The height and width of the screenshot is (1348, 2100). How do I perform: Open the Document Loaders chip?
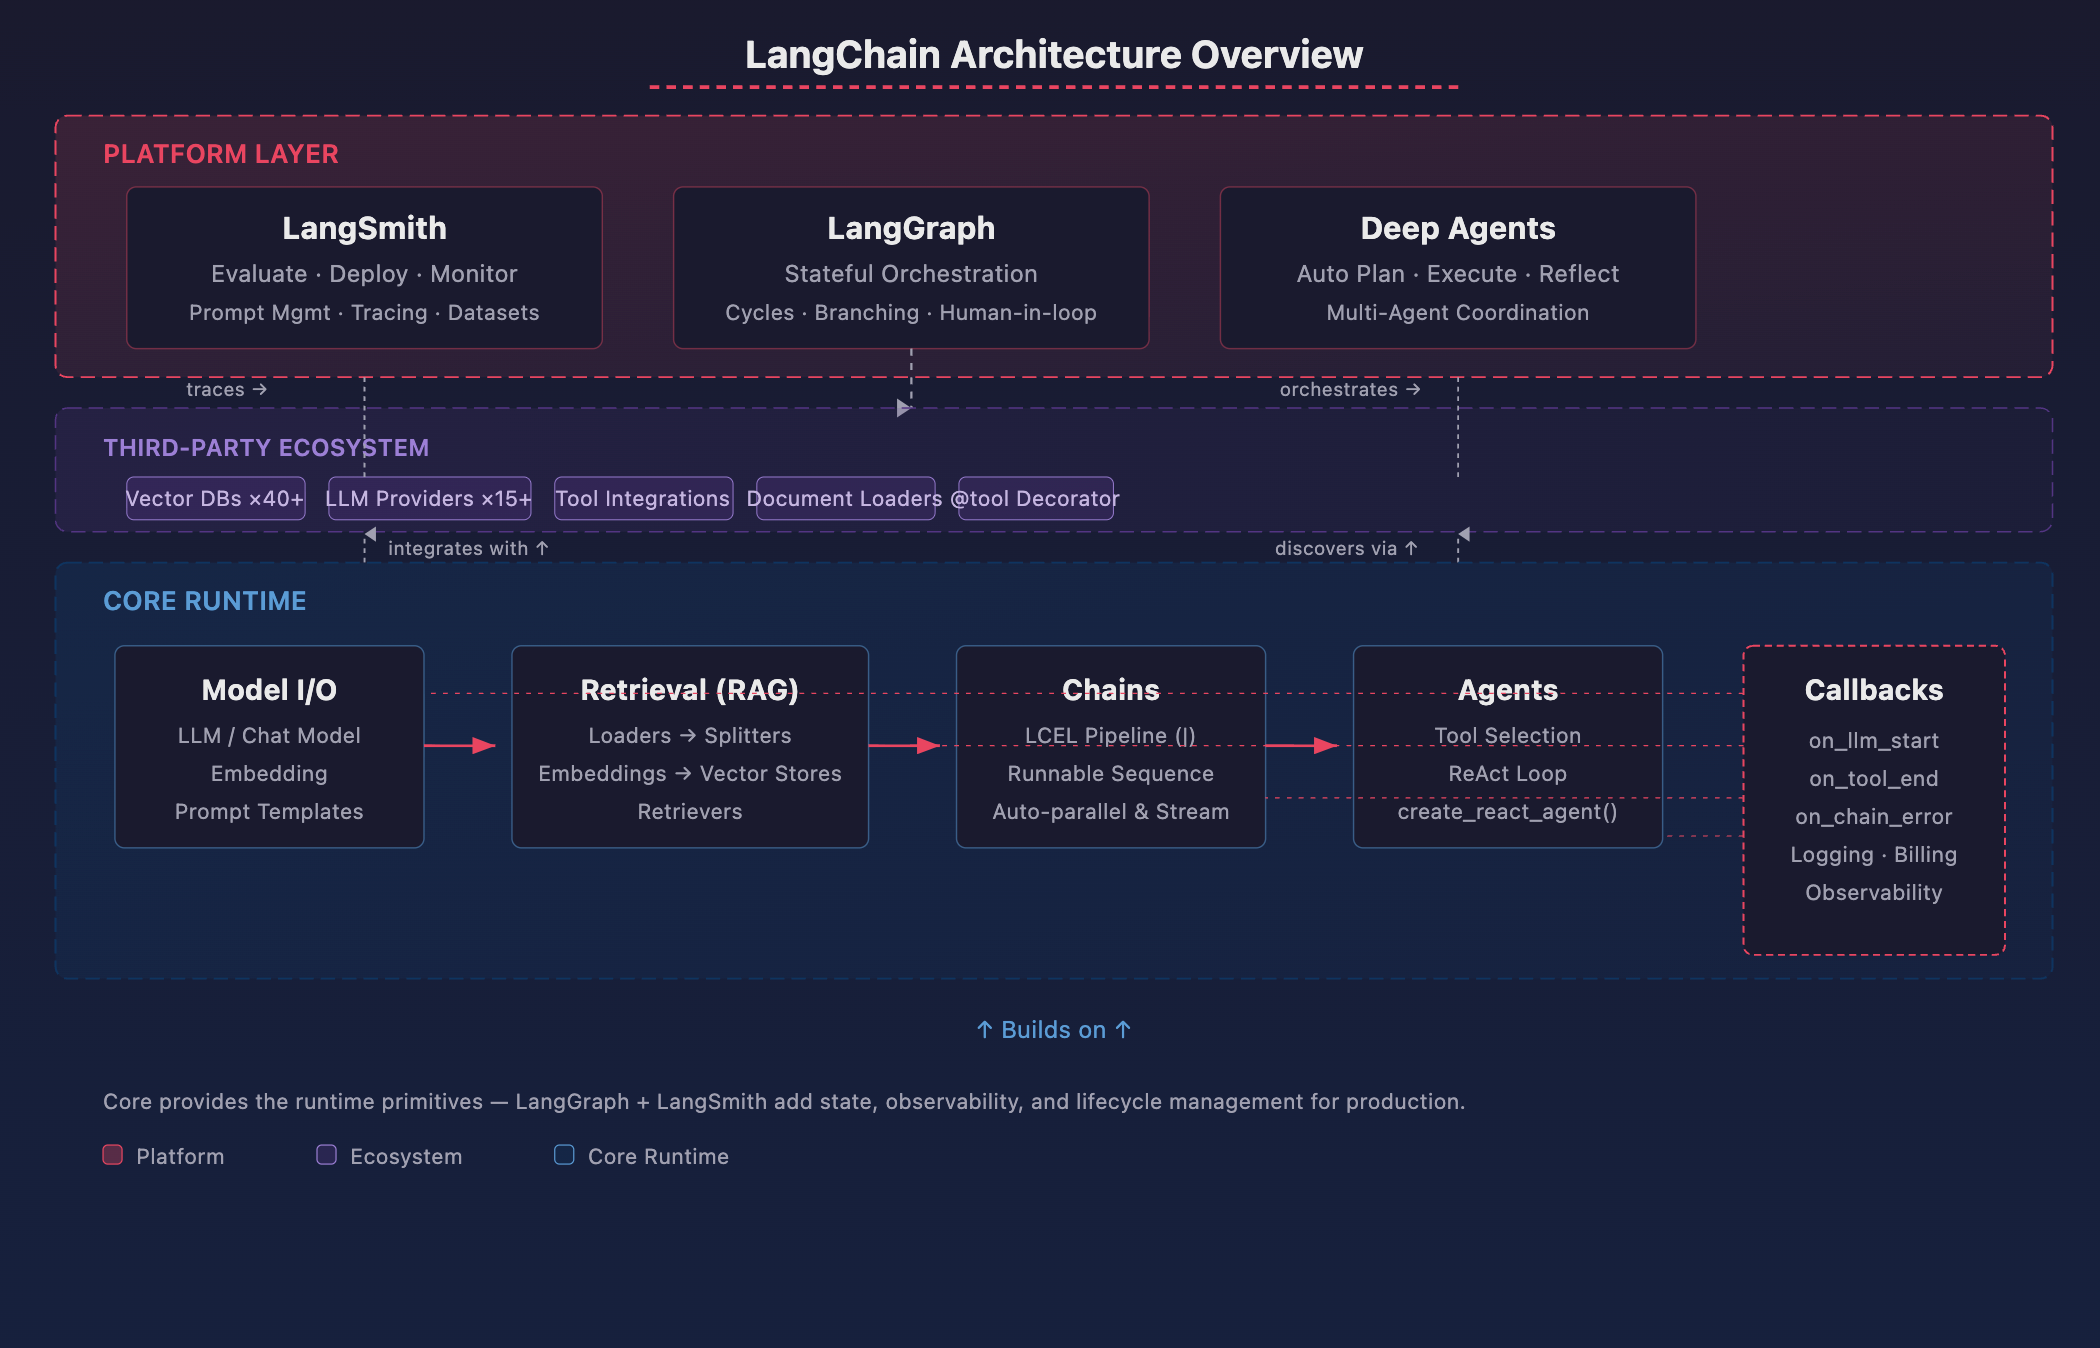[845, 498]
